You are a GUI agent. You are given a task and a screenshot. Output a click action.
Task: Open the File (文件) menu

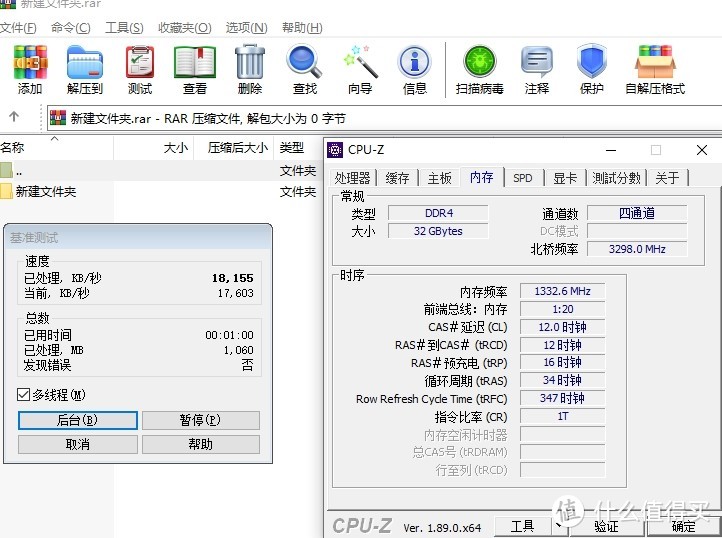tap(18, 28)
